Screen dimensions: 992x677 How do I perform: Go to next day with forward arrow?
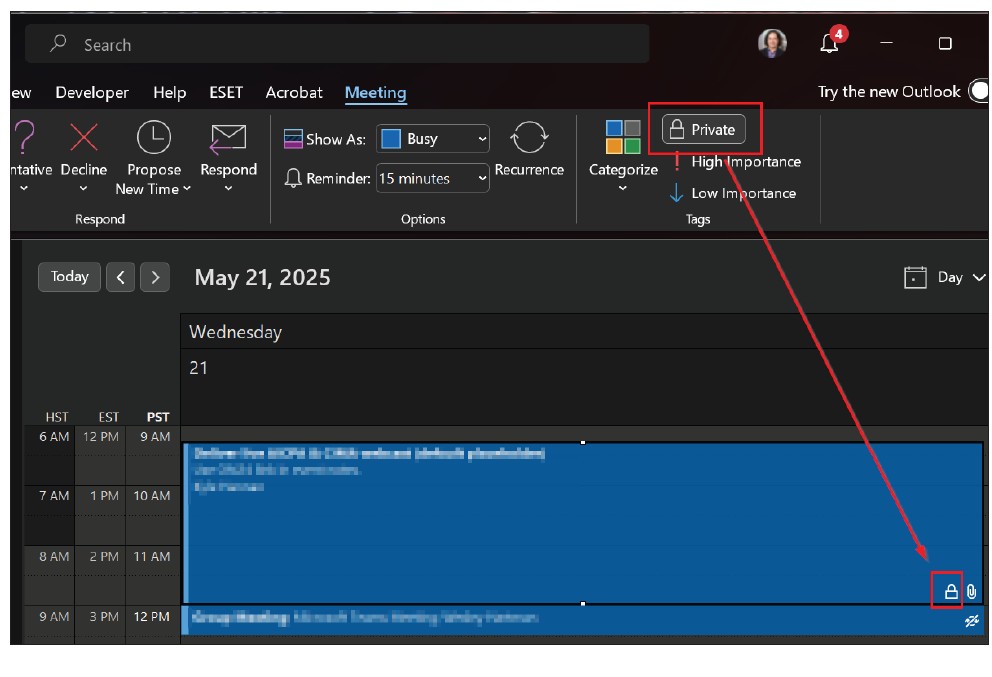pyautogui.click(x=154, y=277)
